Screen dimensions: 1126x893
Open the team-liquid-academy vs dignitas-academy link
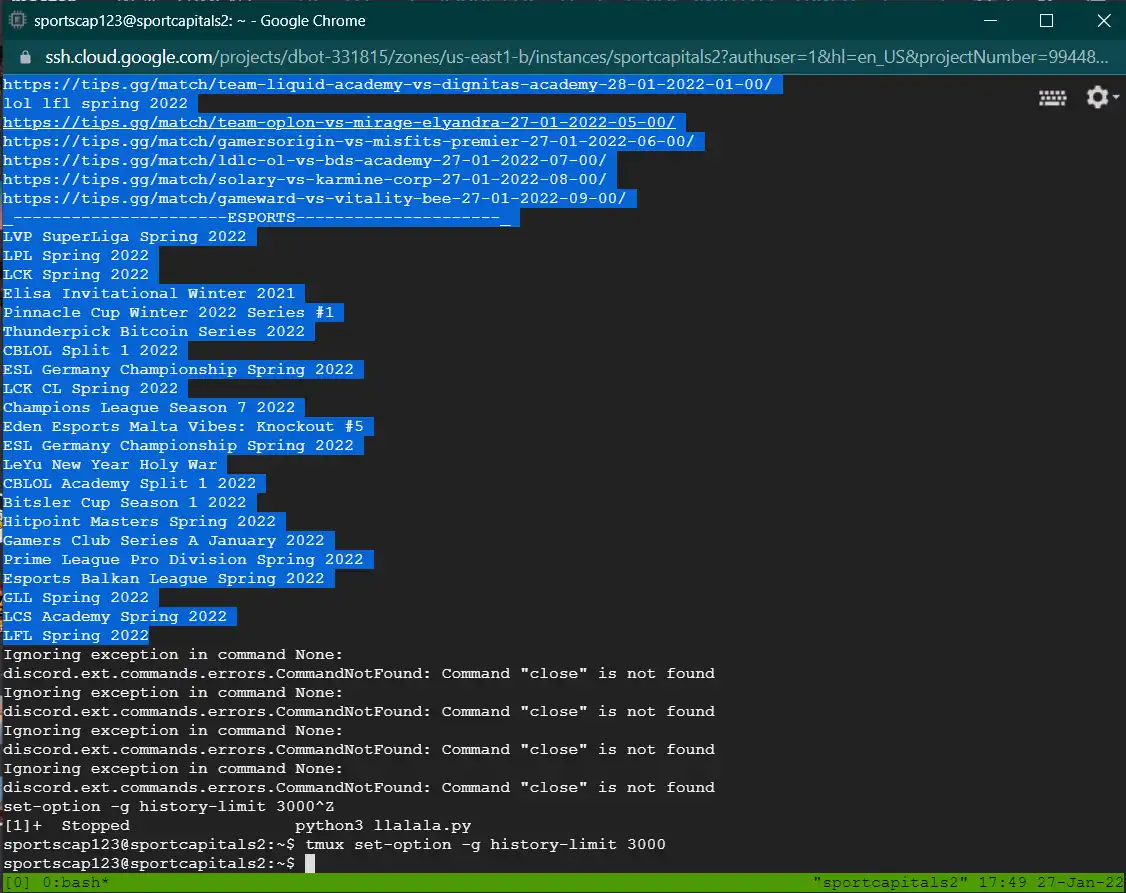(x=388, y=84)
